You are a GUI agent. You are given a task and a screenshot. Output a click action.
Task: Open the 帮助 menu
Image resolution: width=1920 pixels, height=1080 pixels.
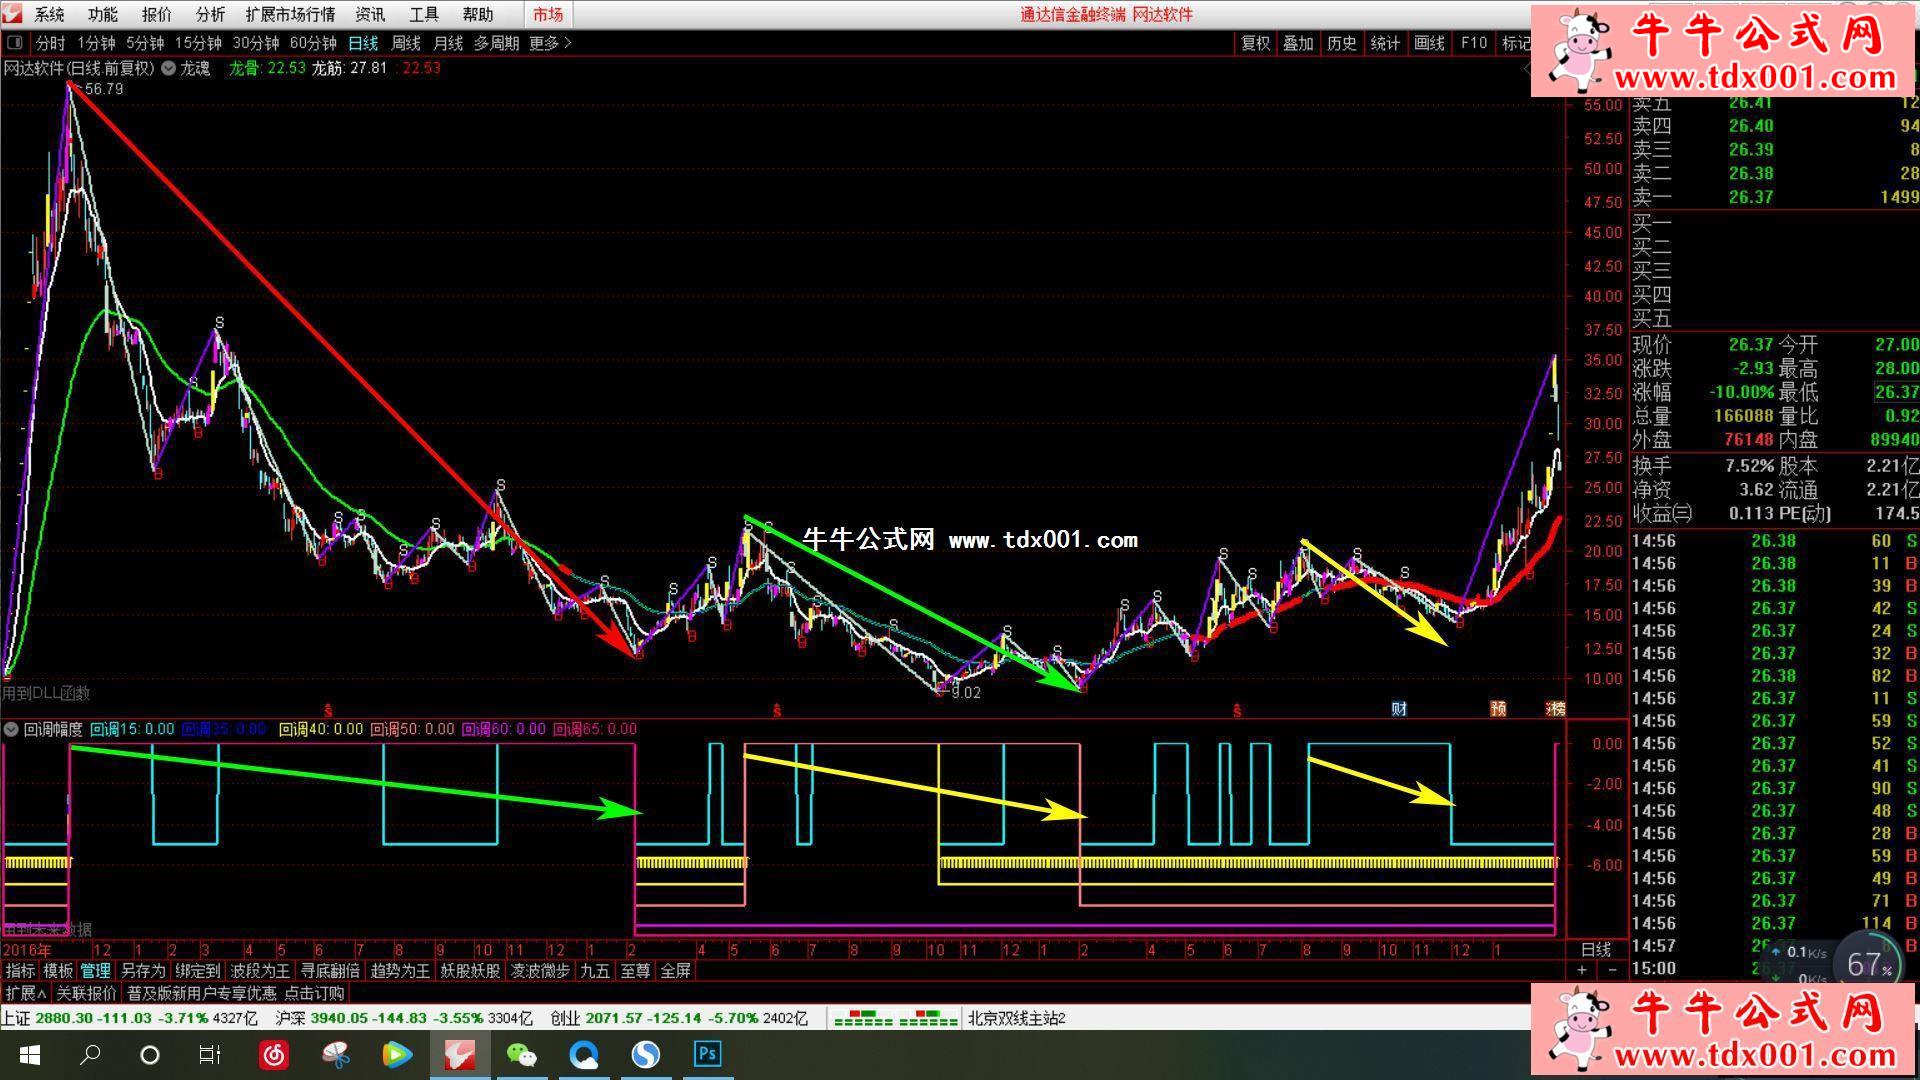coord(478,14)
